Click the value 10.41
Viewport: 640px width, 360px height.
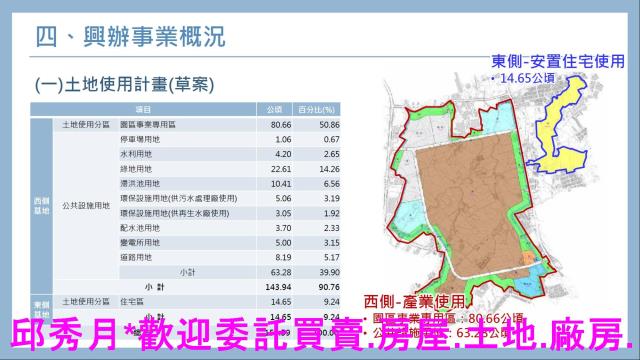click(x=281, y=184)
